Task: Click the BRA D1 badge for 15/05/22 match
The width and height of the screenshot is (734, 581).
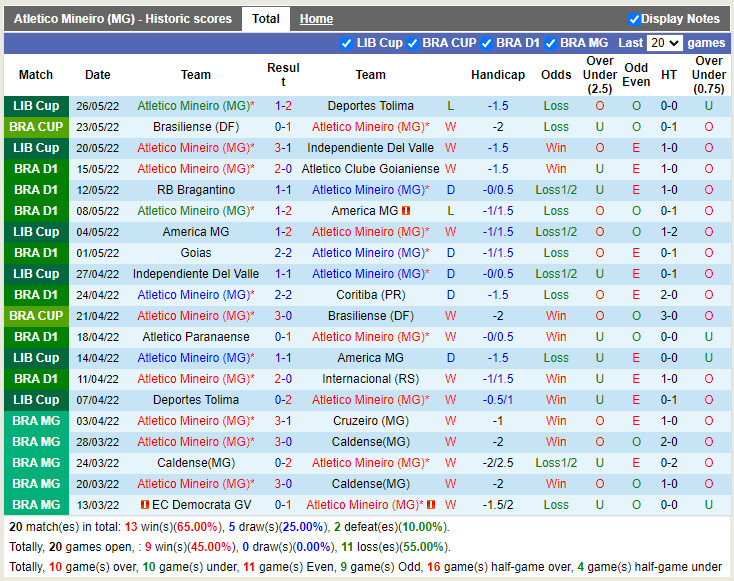Action: point(36,169)
